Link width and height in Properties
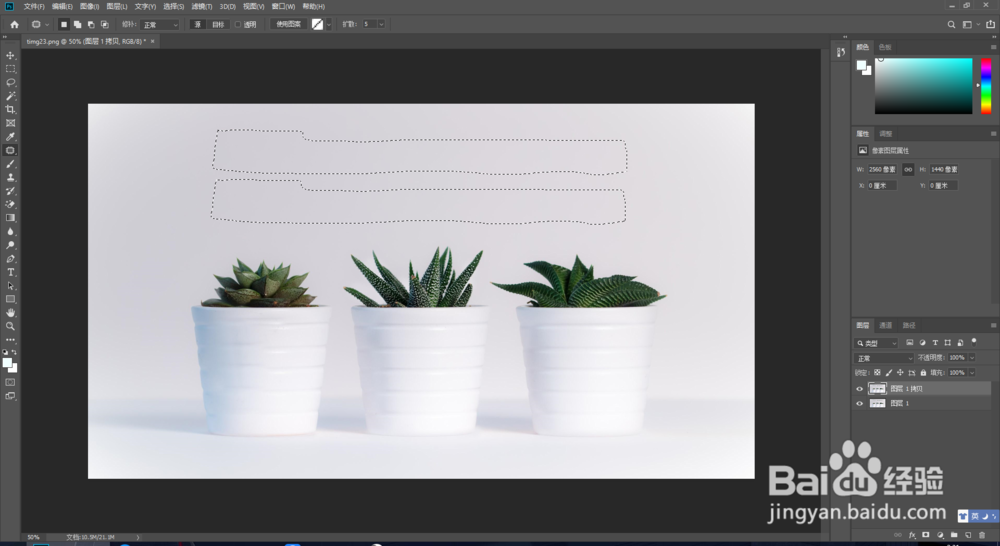The height and width of the screenshot is (546, 1000). click(908, 169)
